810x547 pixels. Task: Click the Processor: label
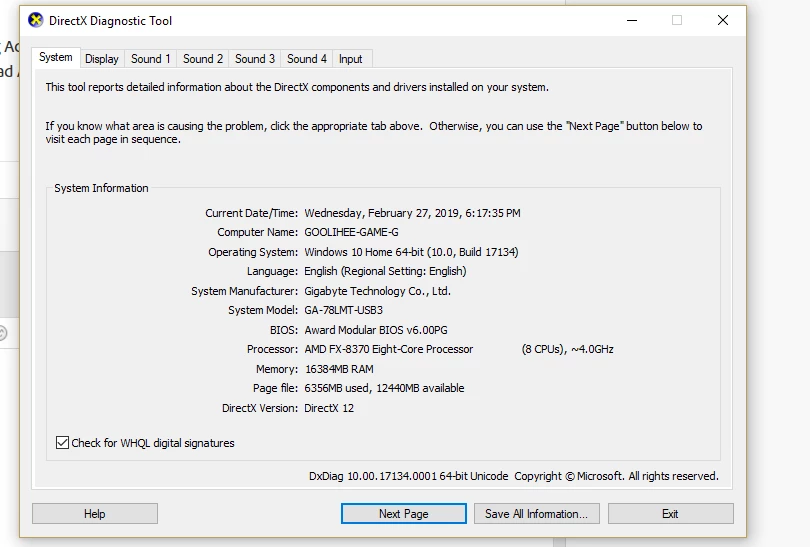pyautogui.click(x=272, y=349)
